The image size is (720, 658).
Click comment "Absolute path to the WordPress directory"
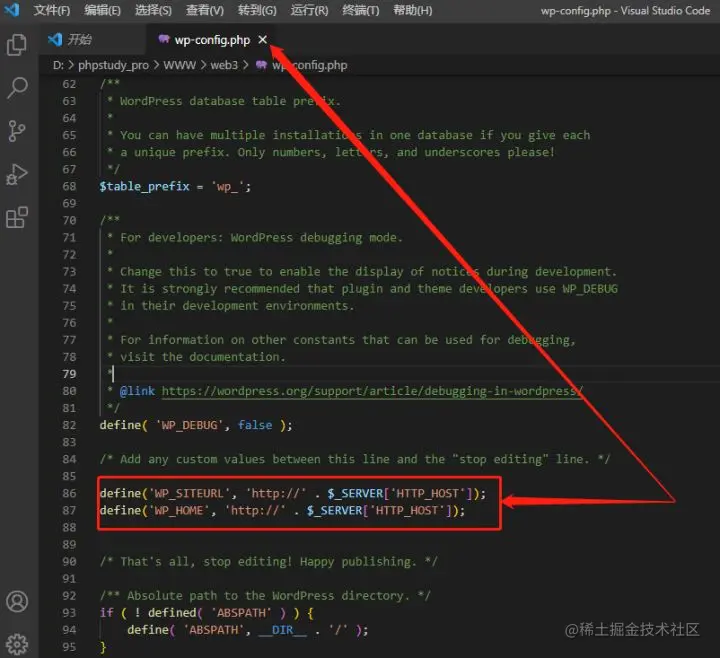(x=268, y=596)
